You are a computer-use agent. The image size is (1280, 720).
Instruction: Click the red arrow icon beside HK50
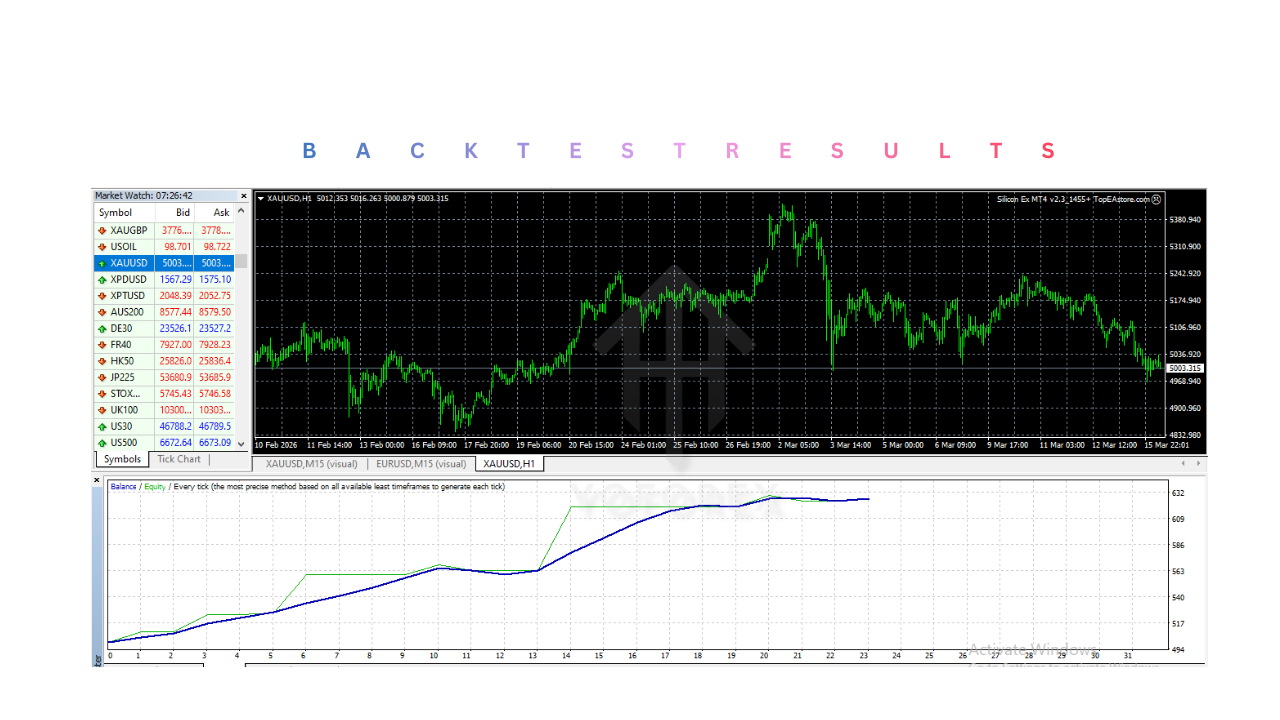(x=102, y=360)
